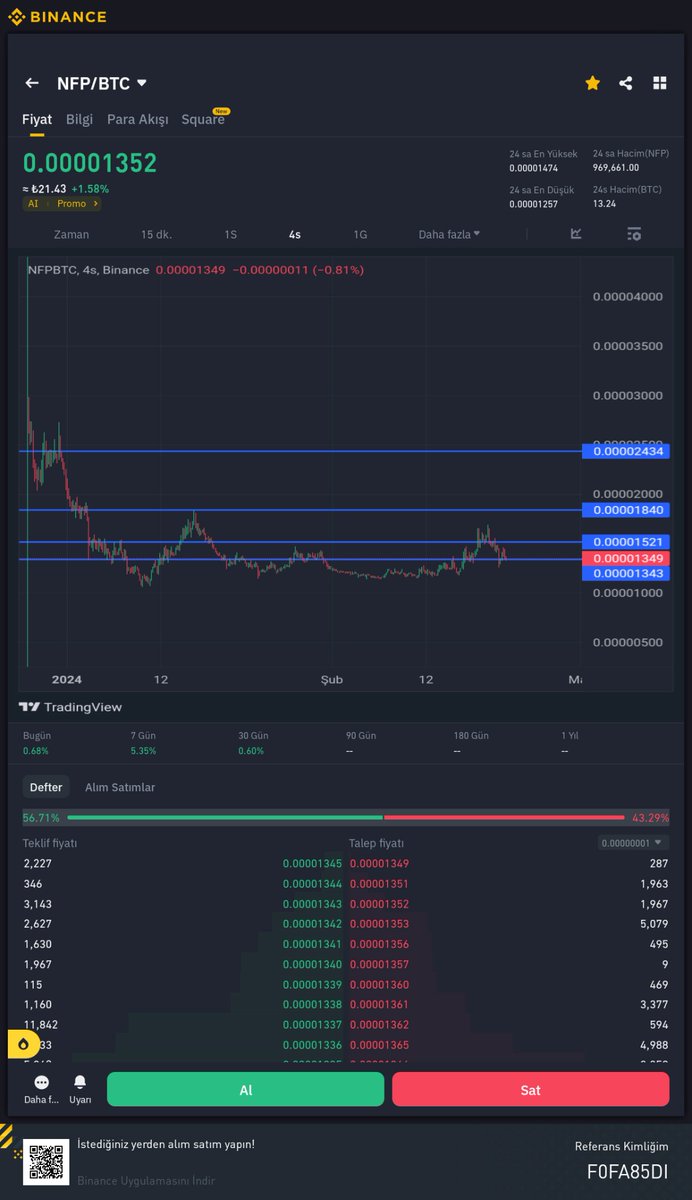Viewport: 692px width, 1200px height.
Task: Select bid price 0.00001345
Action: click(x=312, y=864)
